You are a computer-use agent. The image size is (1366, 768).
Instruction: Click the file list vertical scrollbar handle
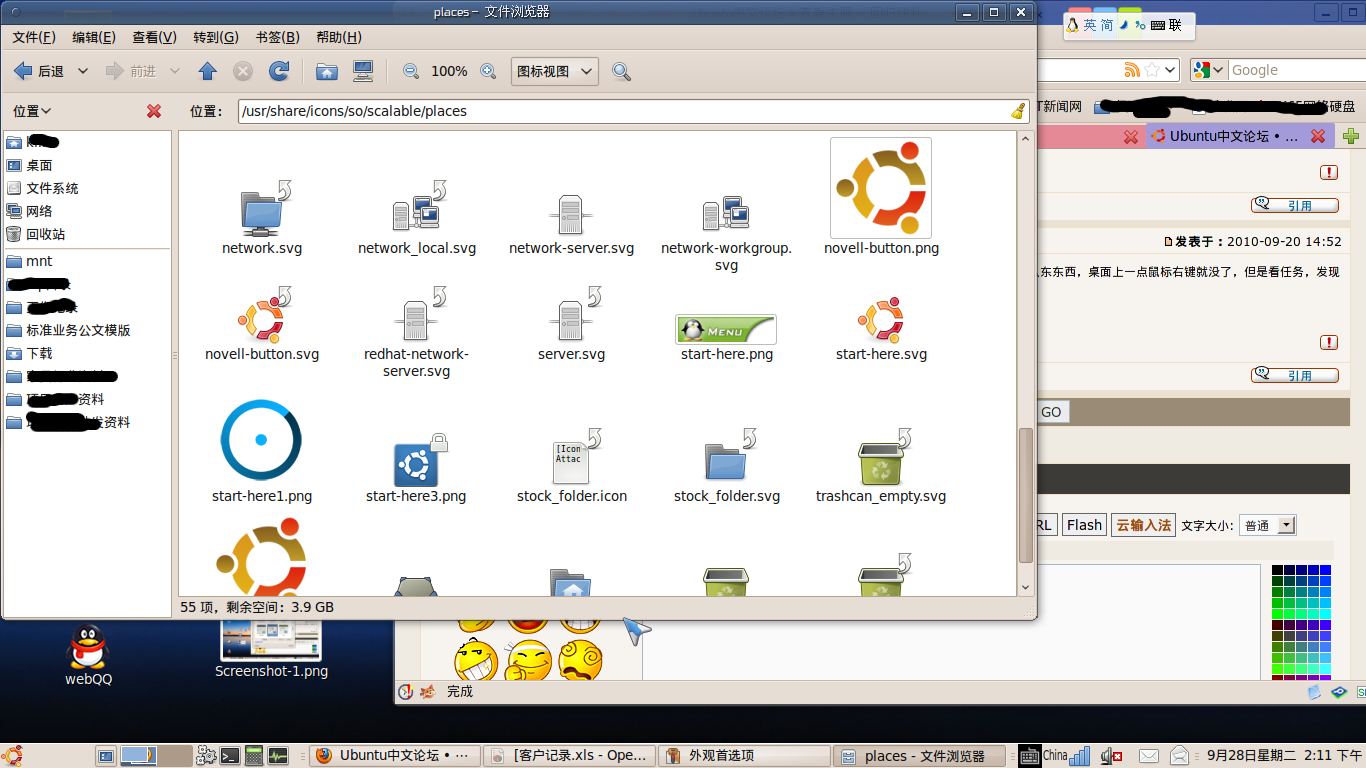click(x=1025, y=496)
